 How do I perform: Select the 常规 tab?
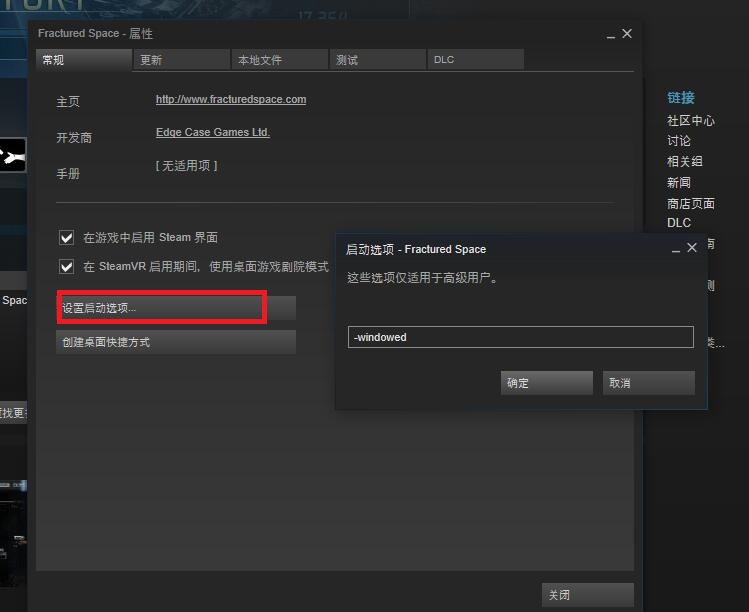(x=84, y=60)
